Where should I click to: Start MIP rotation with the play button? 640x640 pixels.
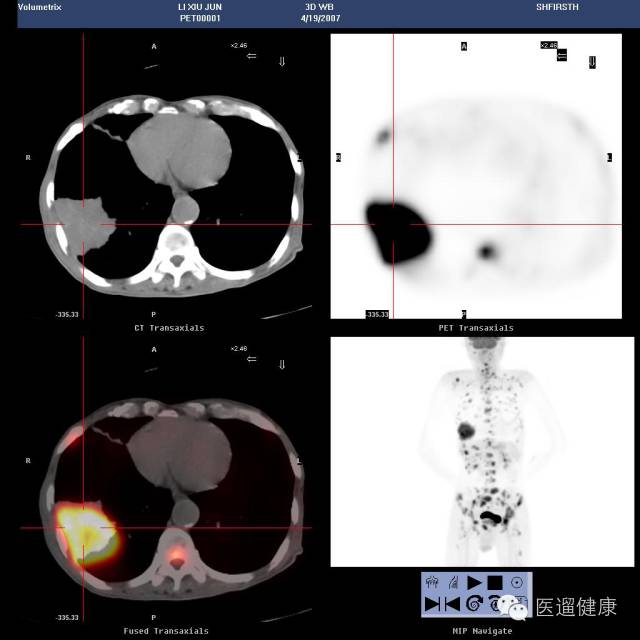click(x=474, y=582)
